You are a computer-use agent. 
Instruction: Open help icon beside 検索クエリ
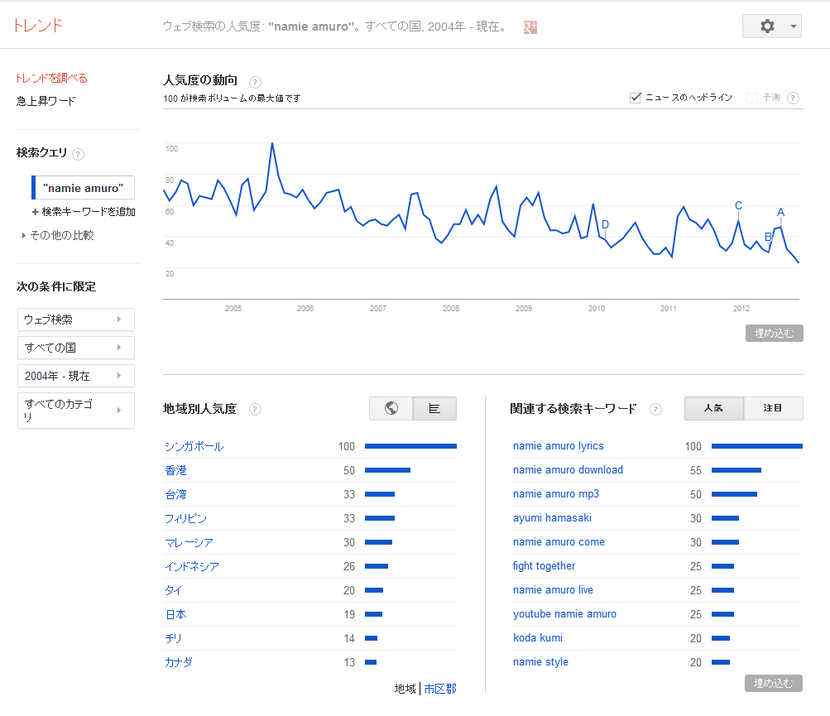[x=78, y=154]
